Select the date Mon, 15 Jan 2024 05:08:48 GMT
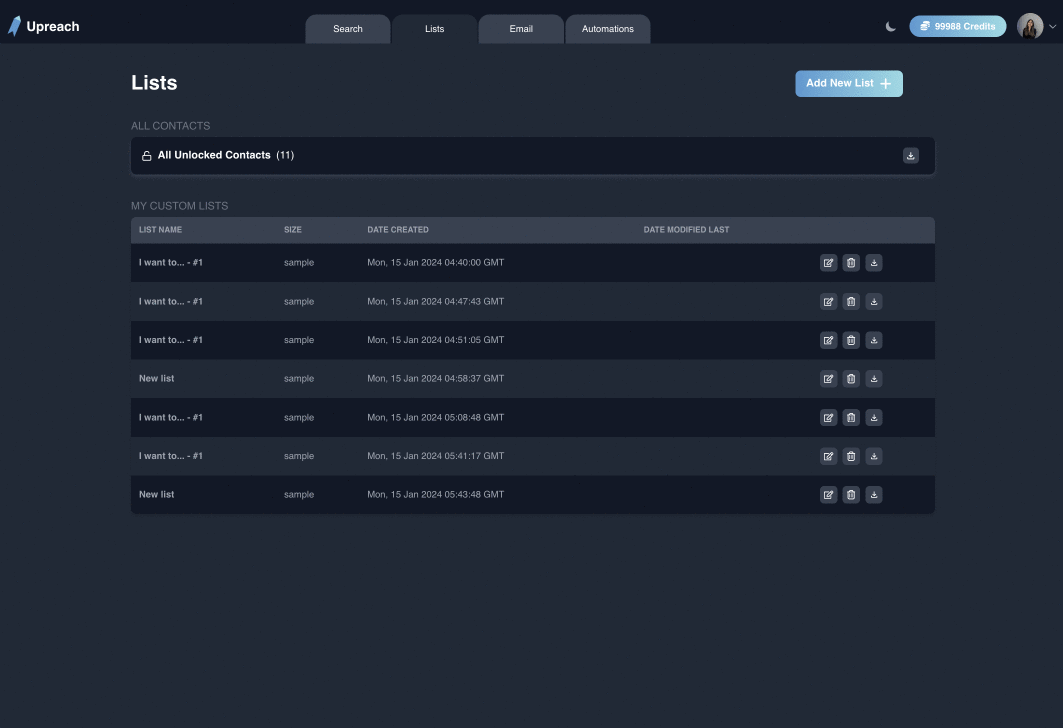The image size is (1063, 728). tap(436, 418)
